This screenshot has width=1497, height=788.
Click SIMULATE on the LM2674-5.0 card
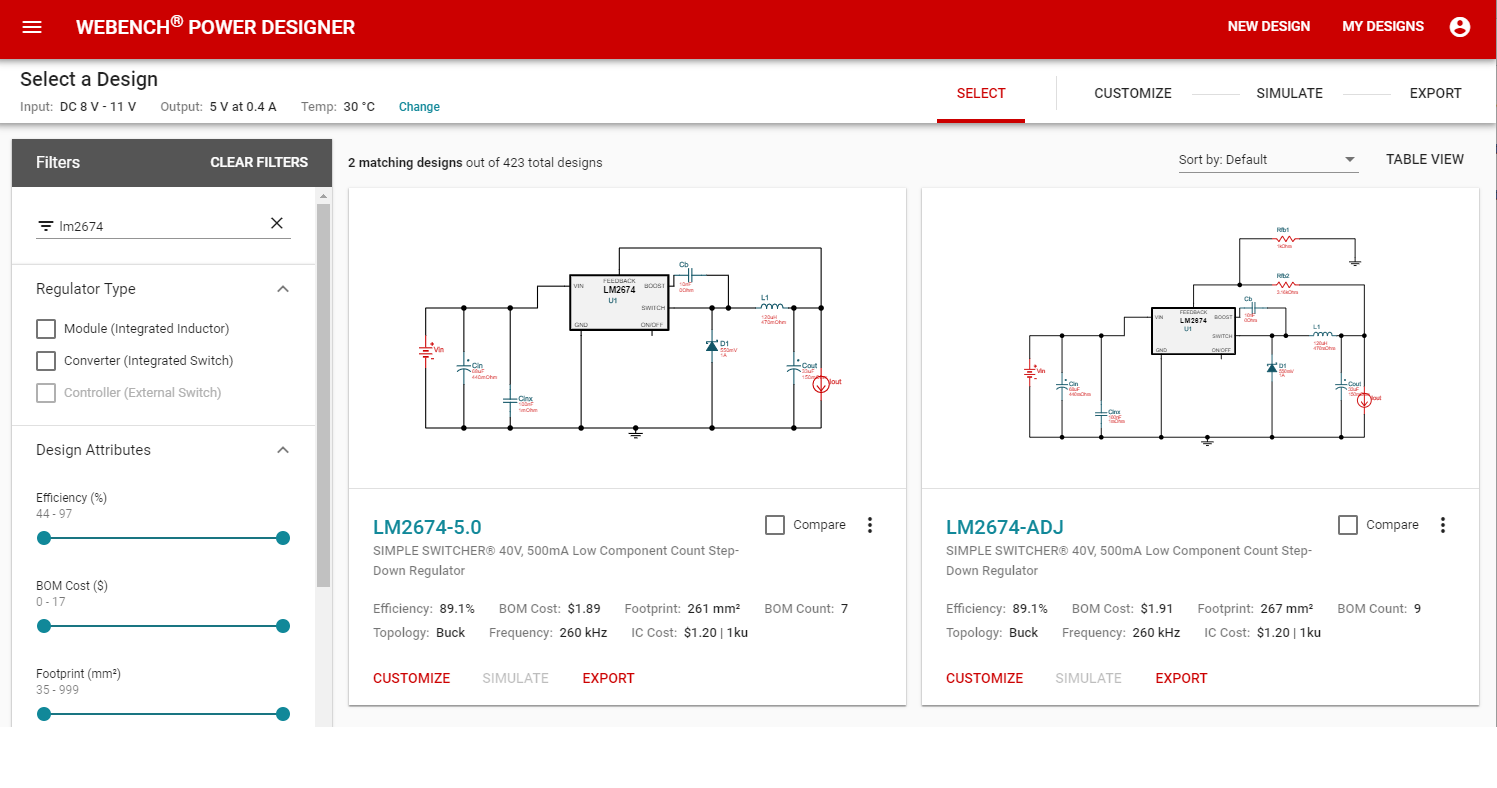click(516, 678)
